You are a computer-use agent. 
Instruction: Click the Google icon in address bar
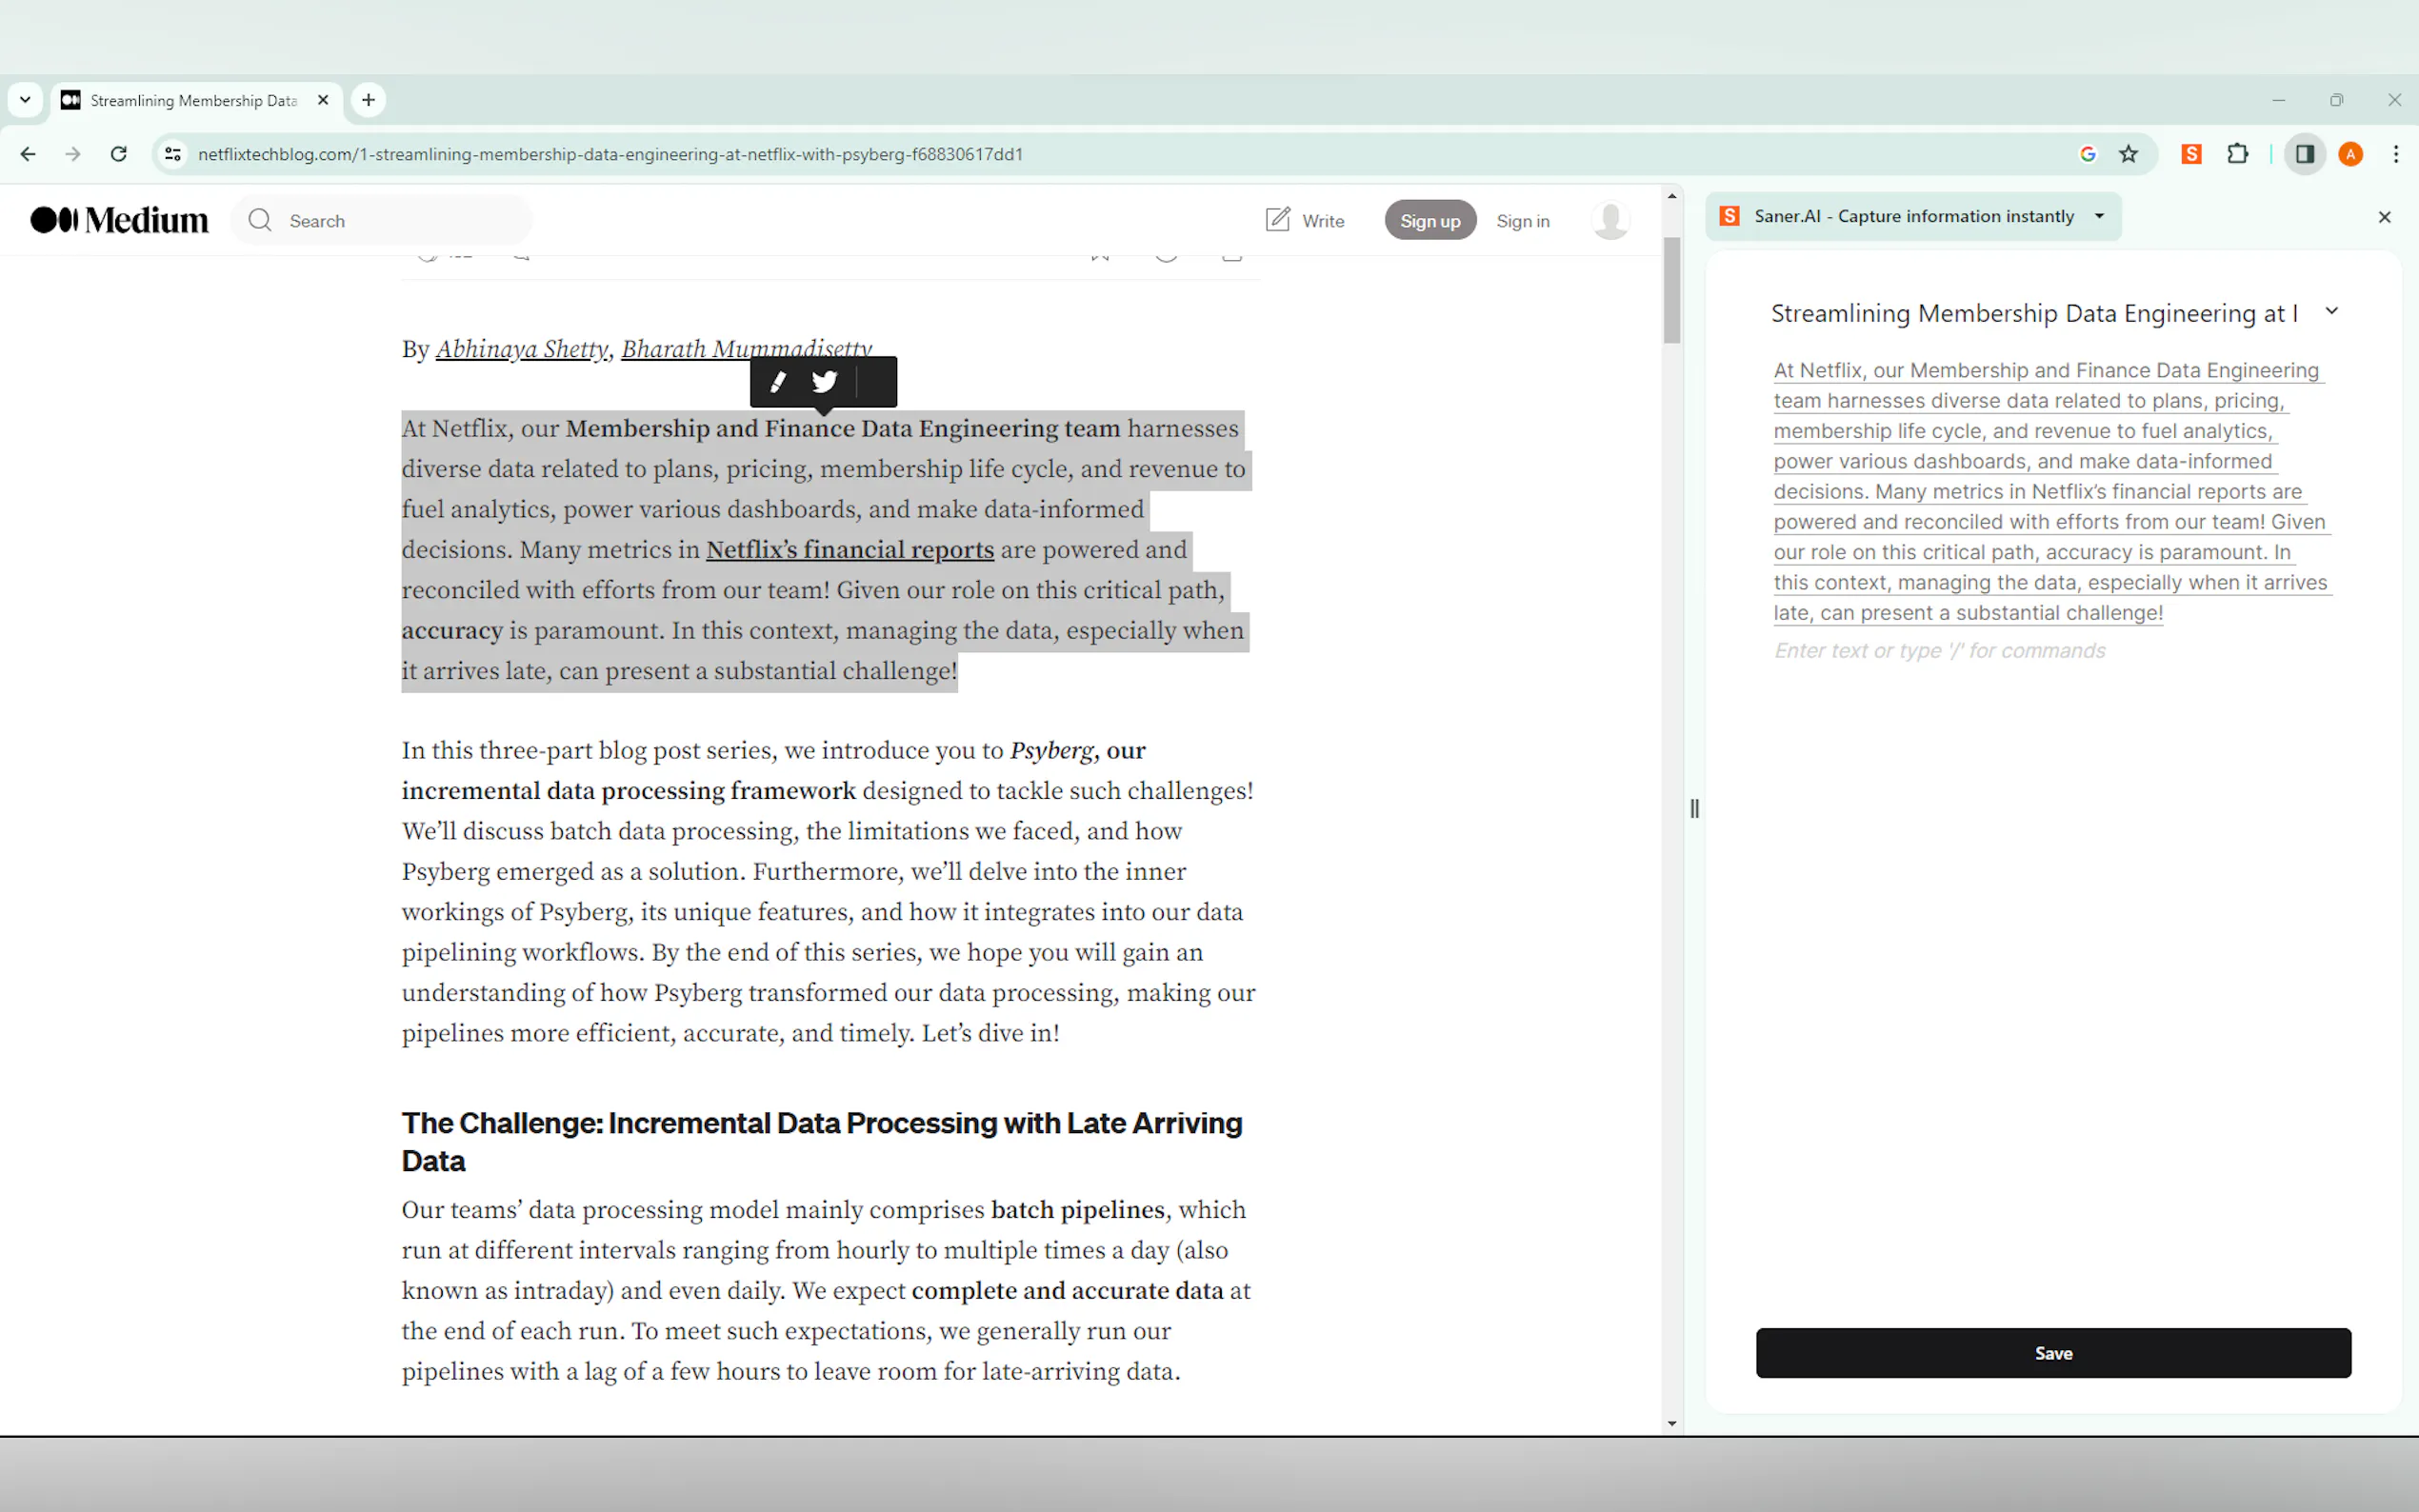tap(2088, 154)
